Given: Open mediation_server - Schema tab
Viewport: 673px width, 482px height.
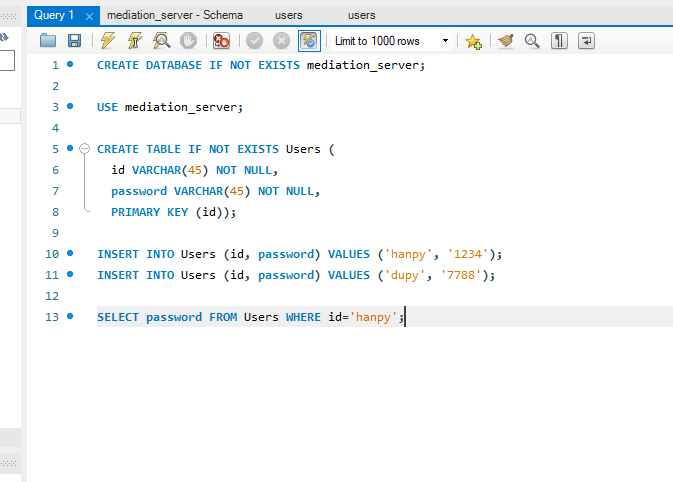Looking at the screenshot, I should pos(175,15).
